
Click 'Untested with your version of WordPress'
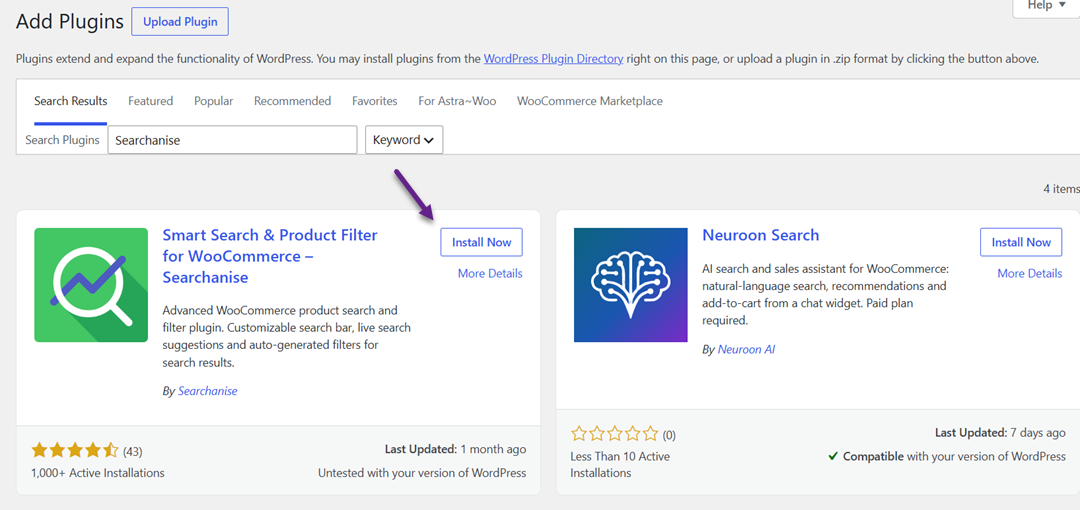coord(422,473)
